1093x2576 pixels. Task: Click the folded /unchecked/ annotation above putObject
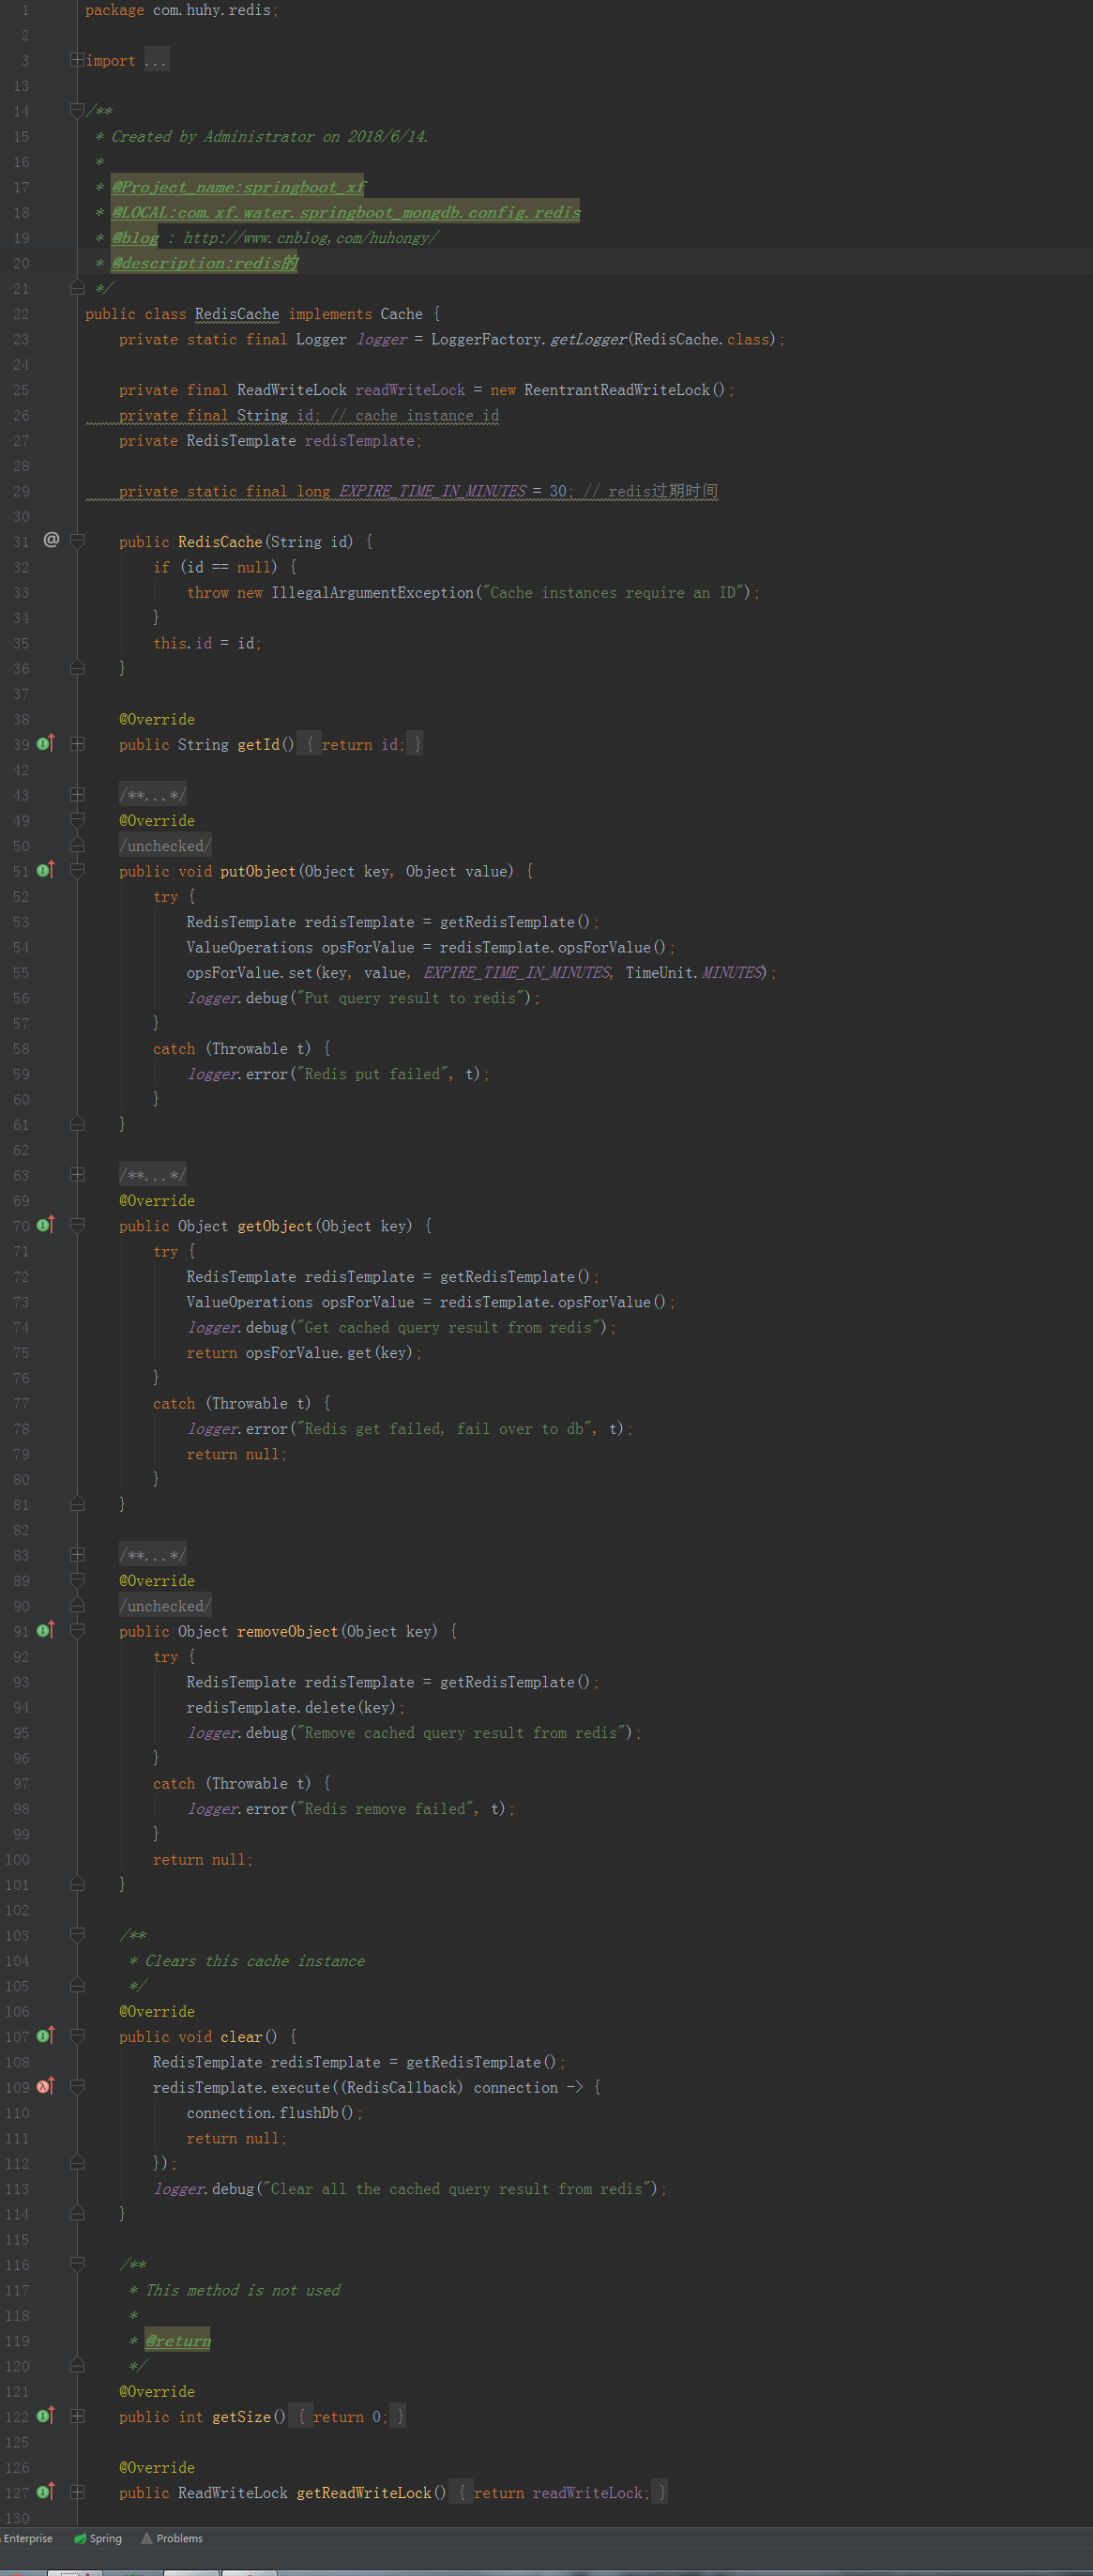pyautogui.click(x=165, y=846)
